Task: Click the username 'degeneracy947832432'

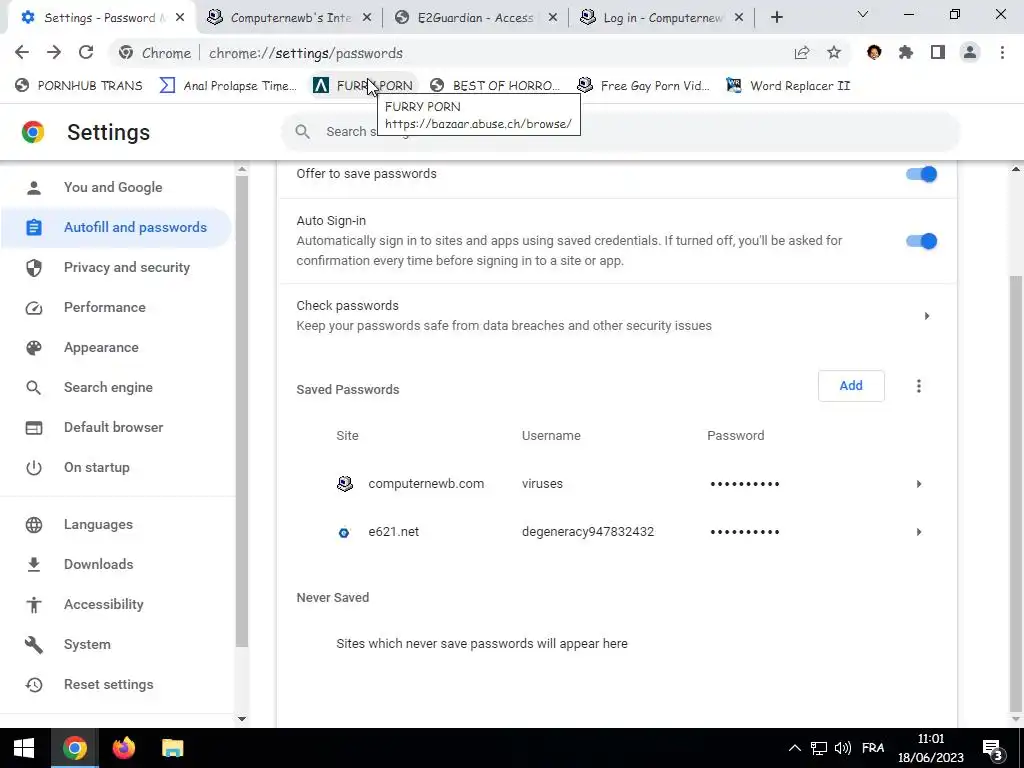Action: tap(588, 532)
